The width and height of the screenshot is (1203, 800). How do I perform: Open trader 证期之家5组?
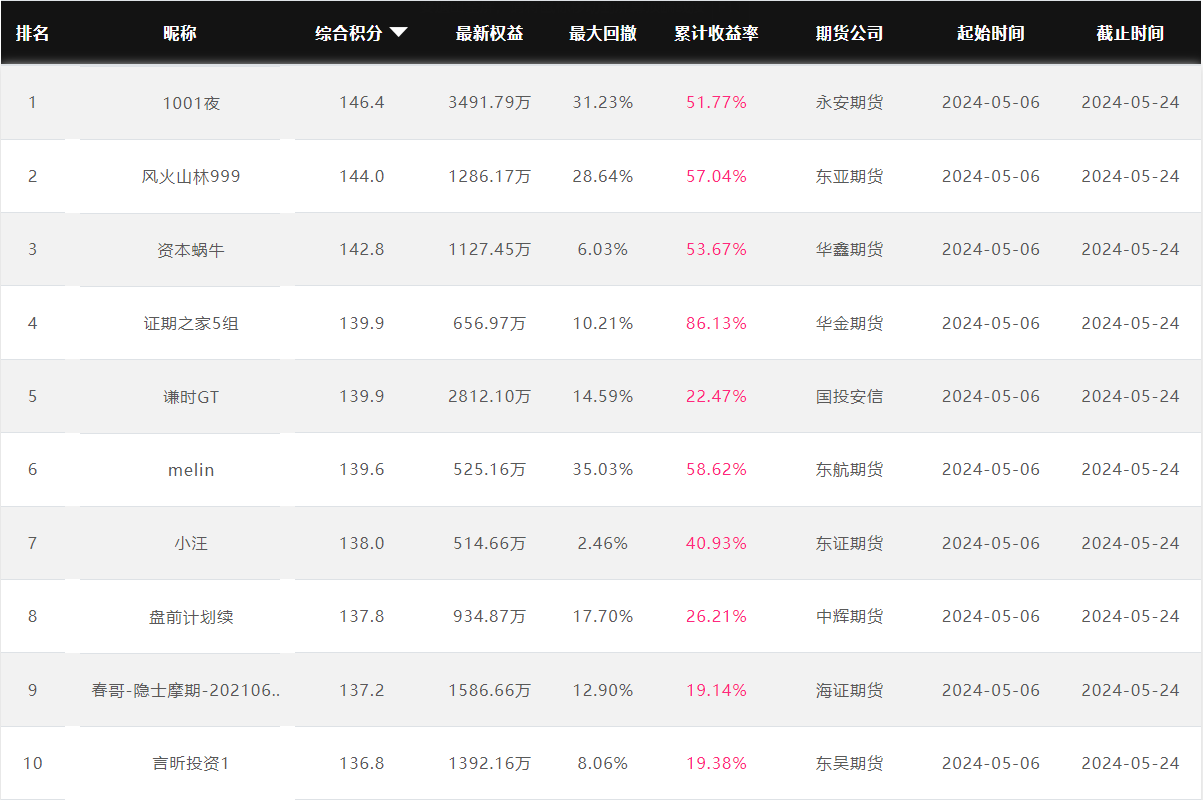191,323
